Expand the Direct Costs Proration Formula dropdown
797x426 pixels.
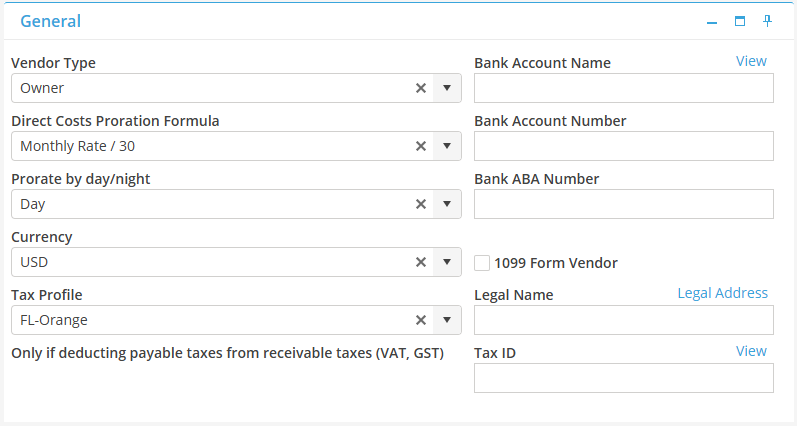click(447, 146)
